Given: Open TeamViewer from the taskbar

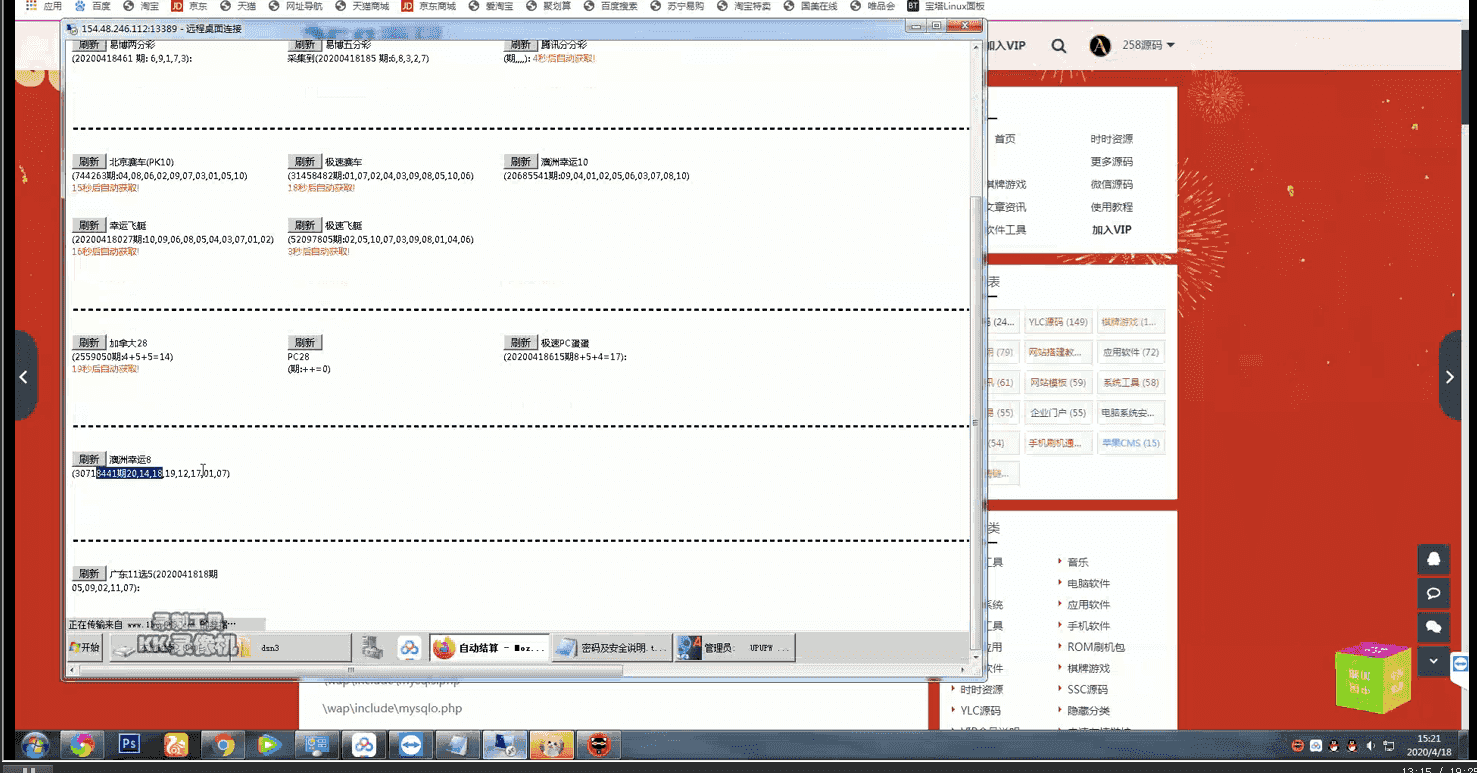Looking at the screenshot, I should (x=411, y=744).
